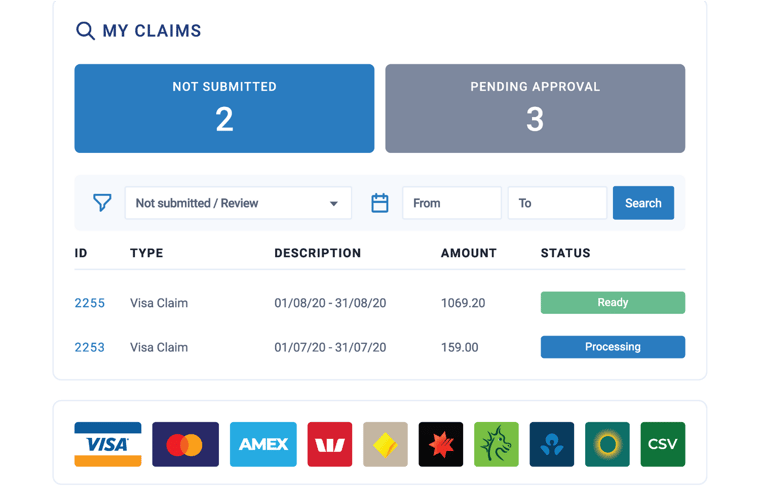Select the red star NAB logo
The height and width of the screenshot is (488, 760).
441,444
